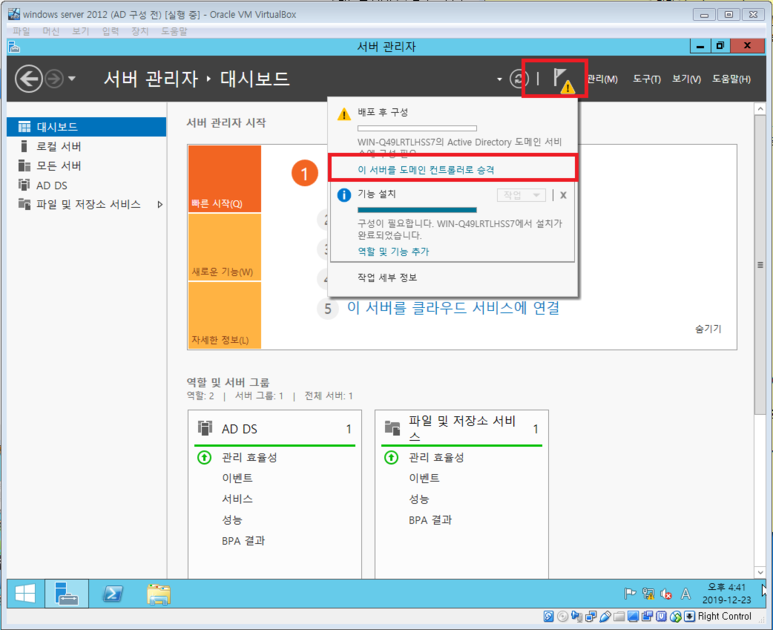This screenshot has height=630, width=773.
Task: Select the 자세한 정보(L) tile
Action: [x=224, y=315]
